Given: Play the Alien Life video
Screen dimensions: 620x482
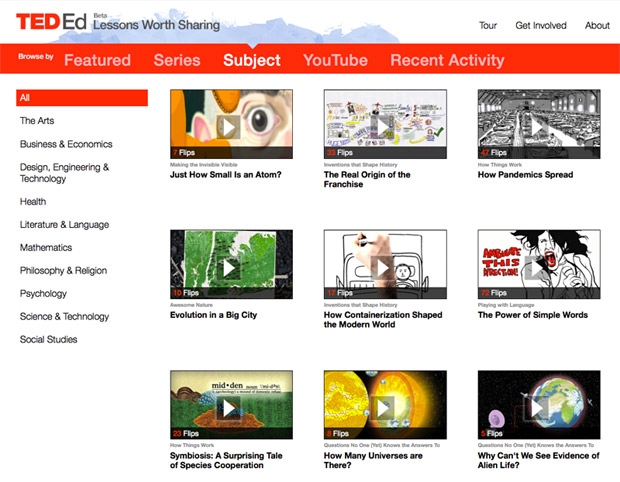Looking at the screenshot, I should 537,408.
